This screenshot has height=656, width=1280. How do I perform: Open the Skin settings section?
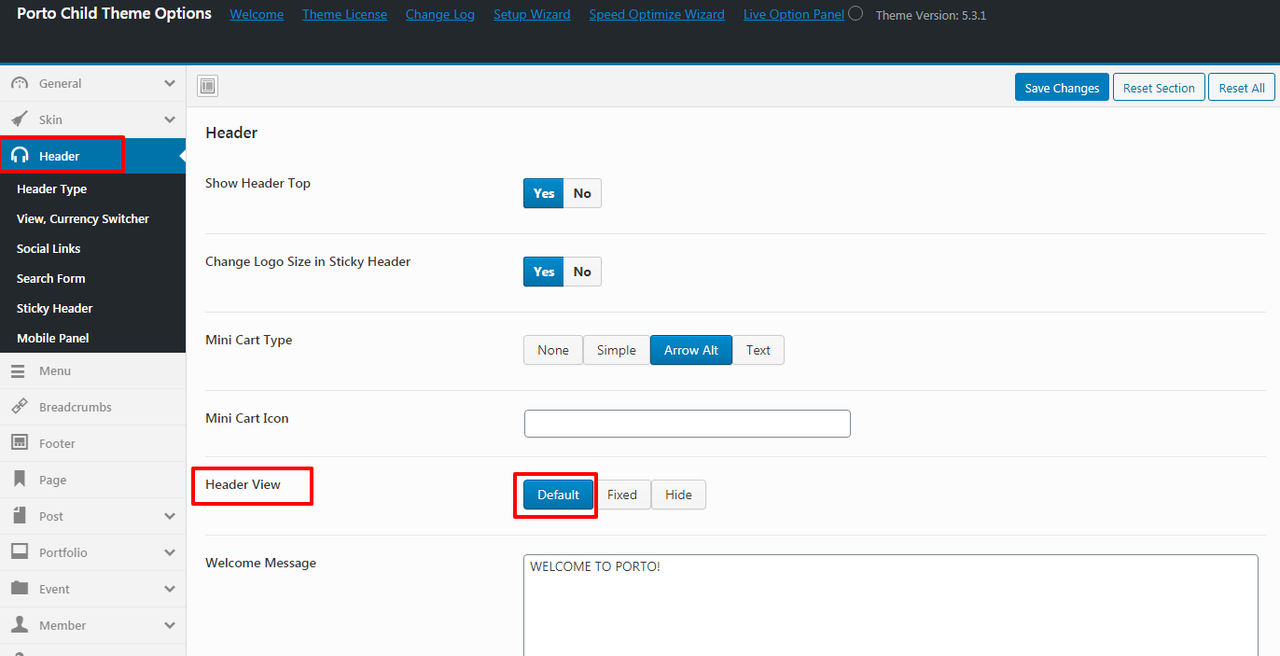click(93, 119)
